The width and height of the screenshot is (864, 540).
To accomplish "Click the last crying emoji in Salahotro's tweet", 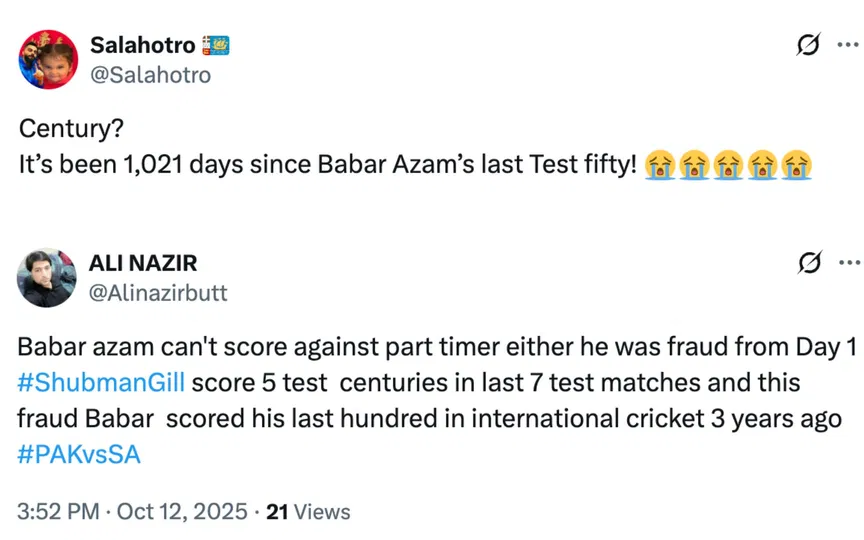I will 796,164.
